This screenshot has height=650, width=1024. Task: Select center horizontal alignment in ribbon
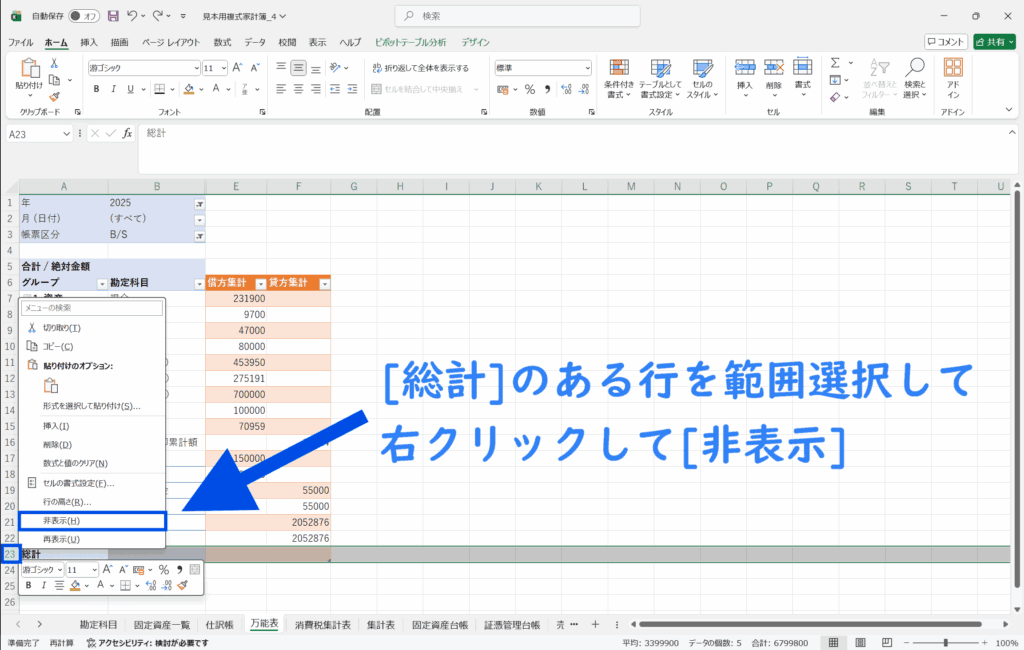tap(298, 89)
